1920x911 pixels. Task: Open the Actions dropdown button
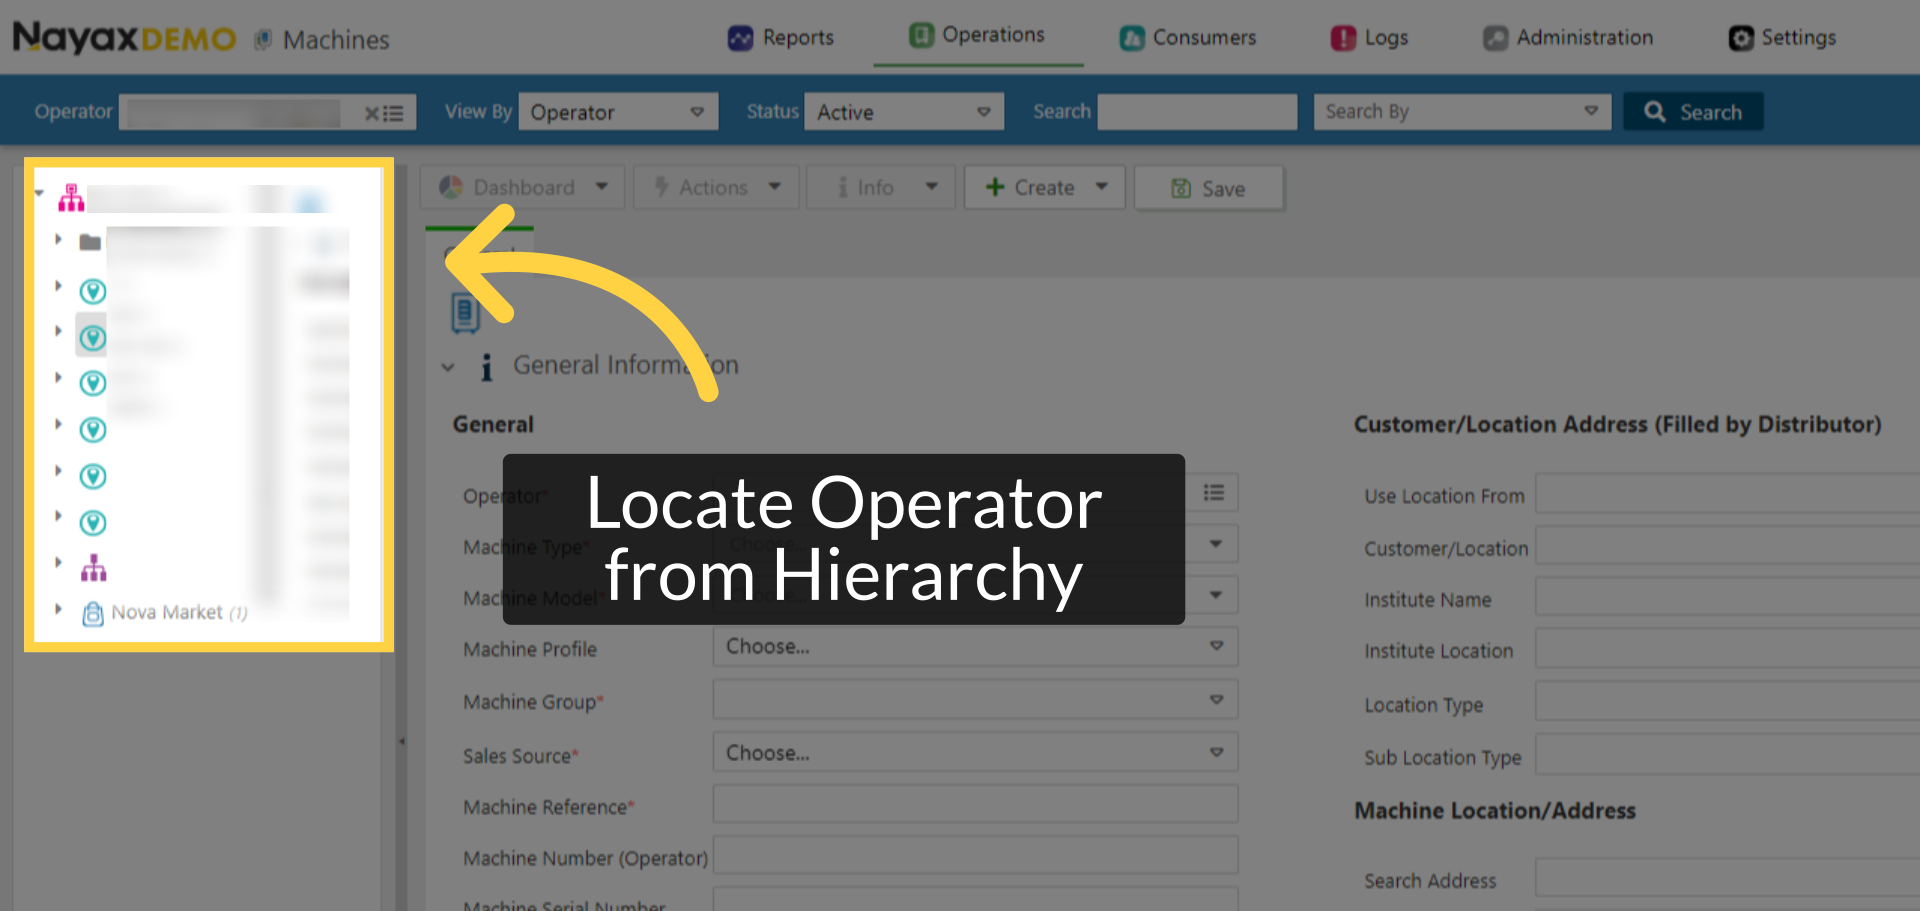coord(716,187)
